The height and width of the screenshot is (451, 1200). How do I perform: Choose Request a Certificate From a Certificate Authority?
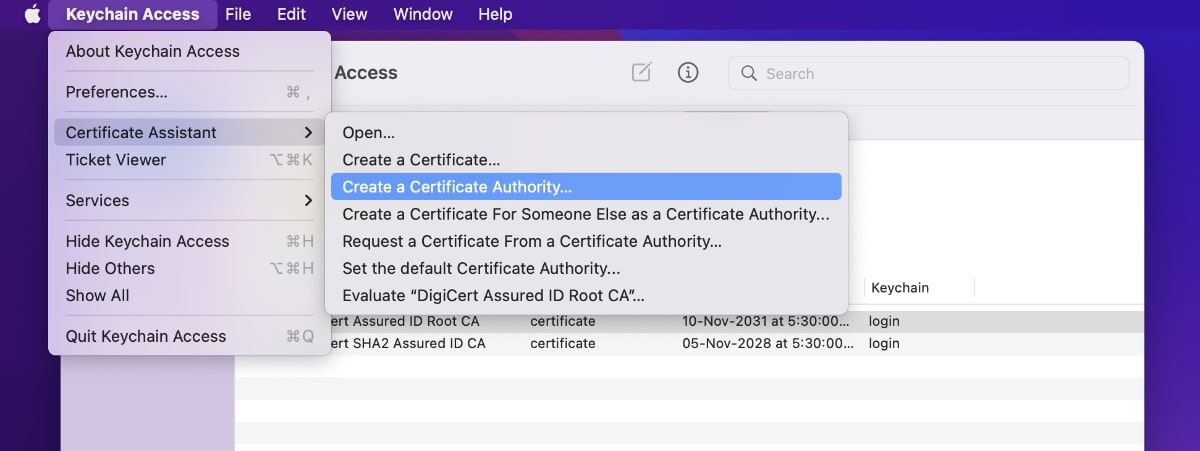[532, 241]
